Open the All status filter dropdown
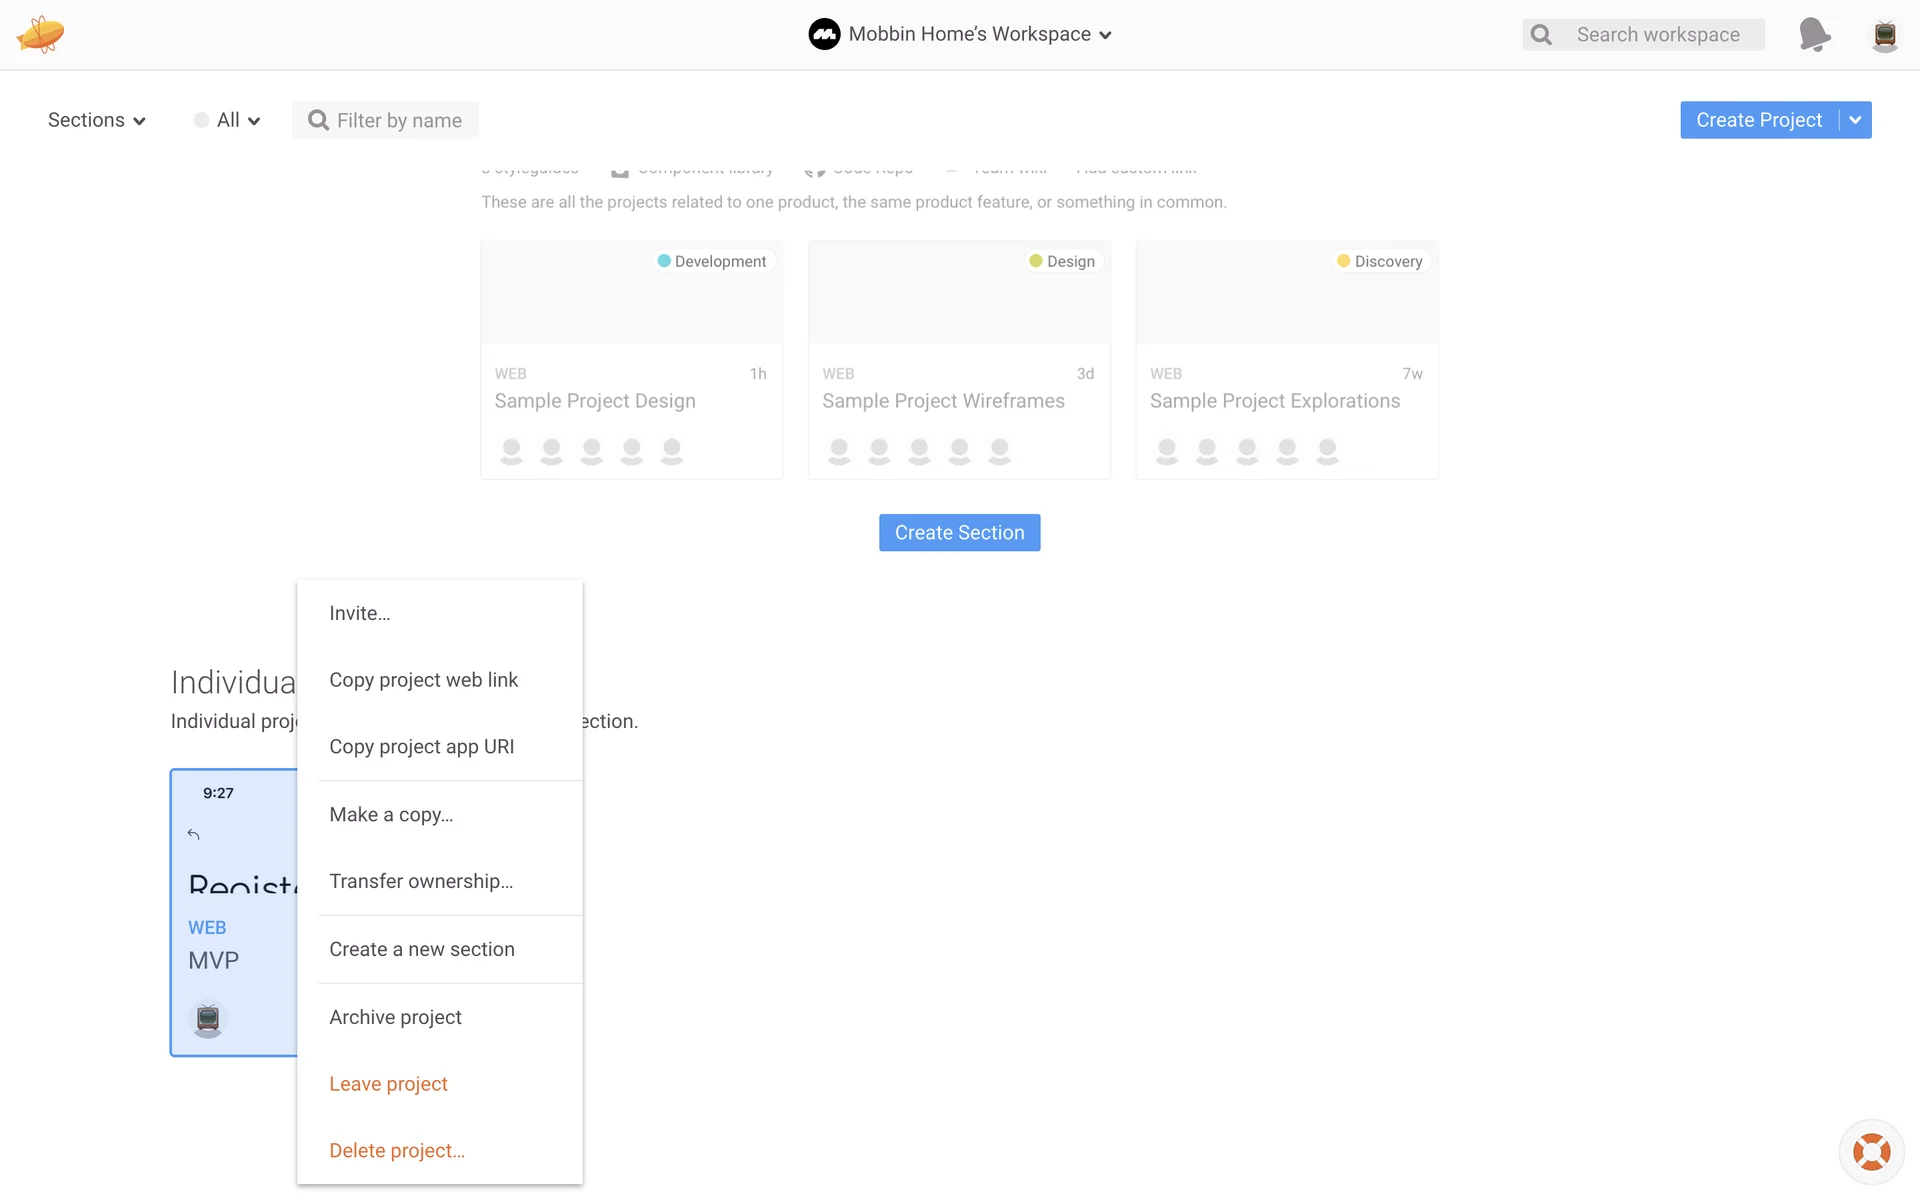Viewport: 1920px width, 1200px height. tap(228, 120)
